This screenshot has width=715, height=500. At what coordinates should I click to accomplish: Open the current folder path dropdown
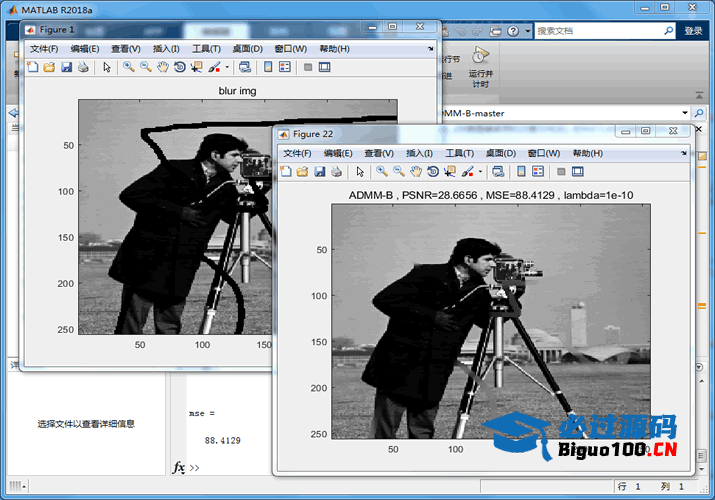(x=685, y=113)
